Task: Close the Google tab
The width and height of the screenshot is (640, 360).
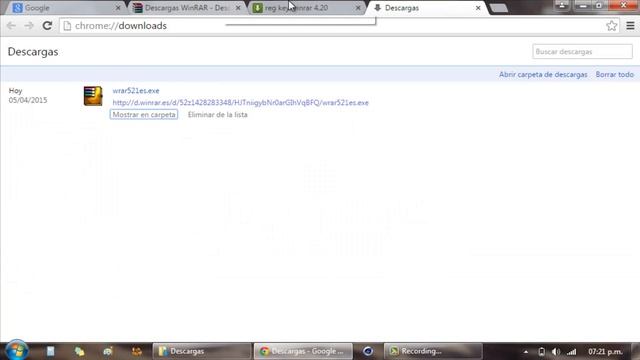Action: (x=118, y=8)
